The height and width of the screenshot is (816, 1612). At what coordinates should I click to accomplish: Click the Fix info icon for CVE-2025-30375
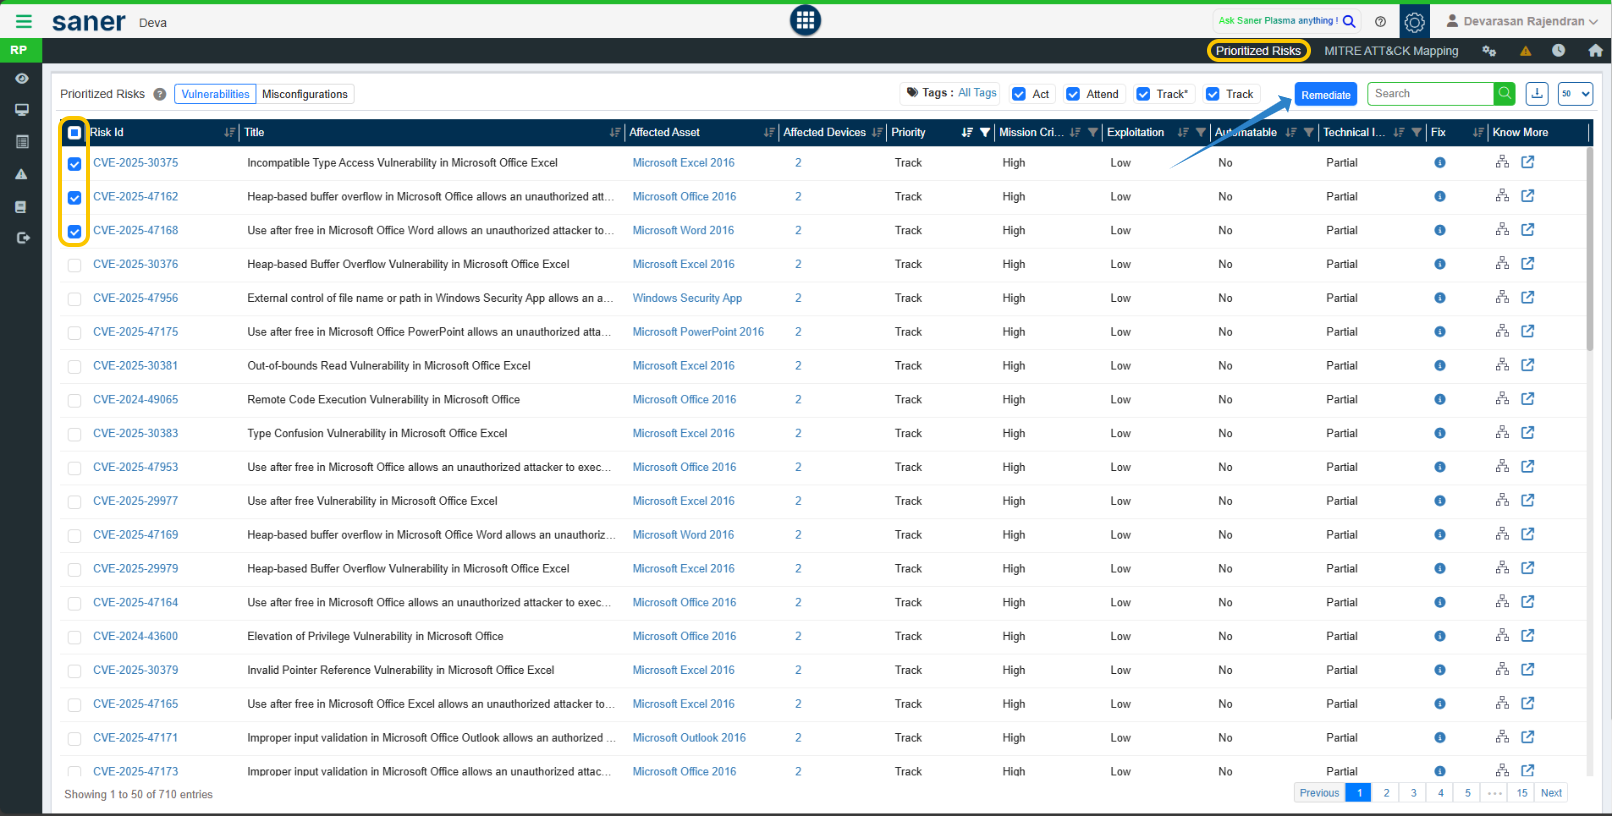click(1440, 163)
